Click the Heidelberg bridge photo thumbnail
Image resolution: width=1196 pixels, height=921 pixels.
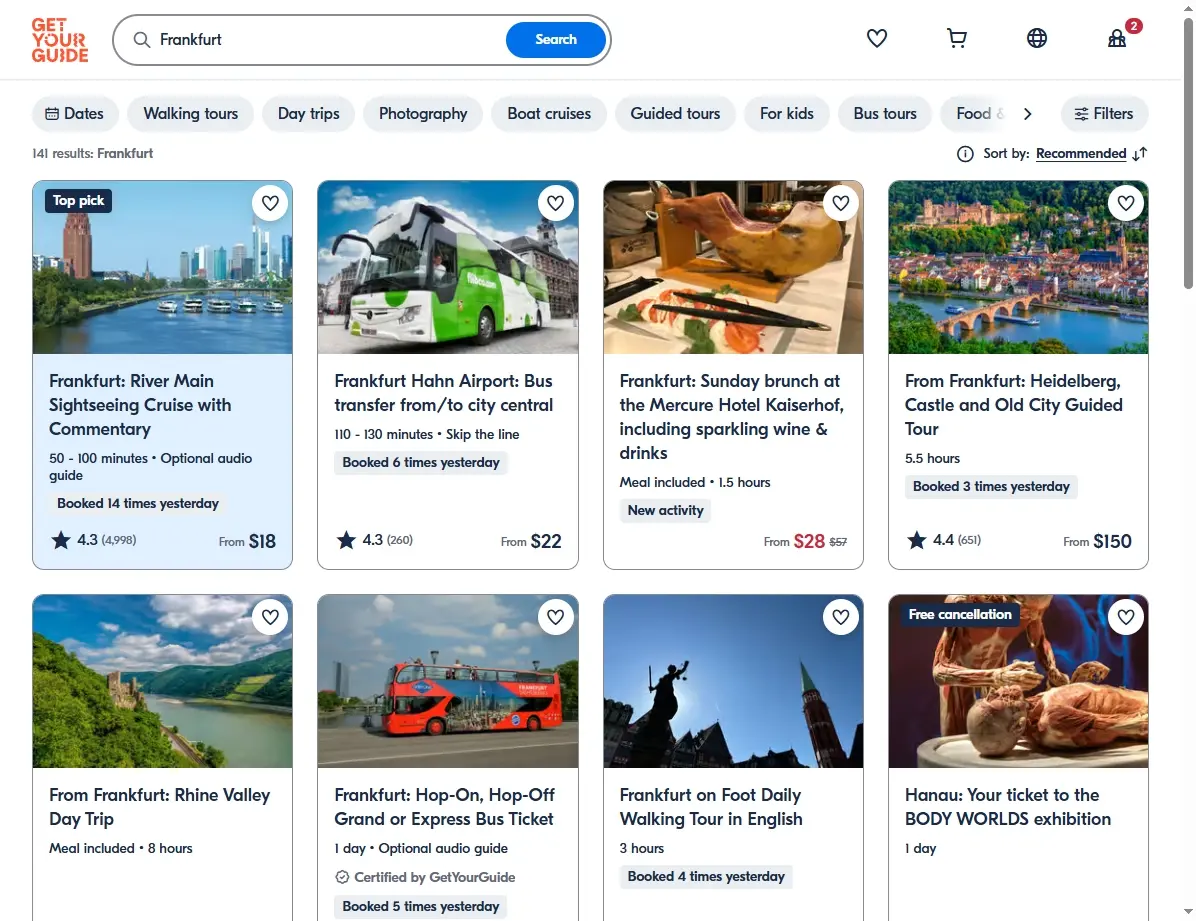pos(1018,267)
